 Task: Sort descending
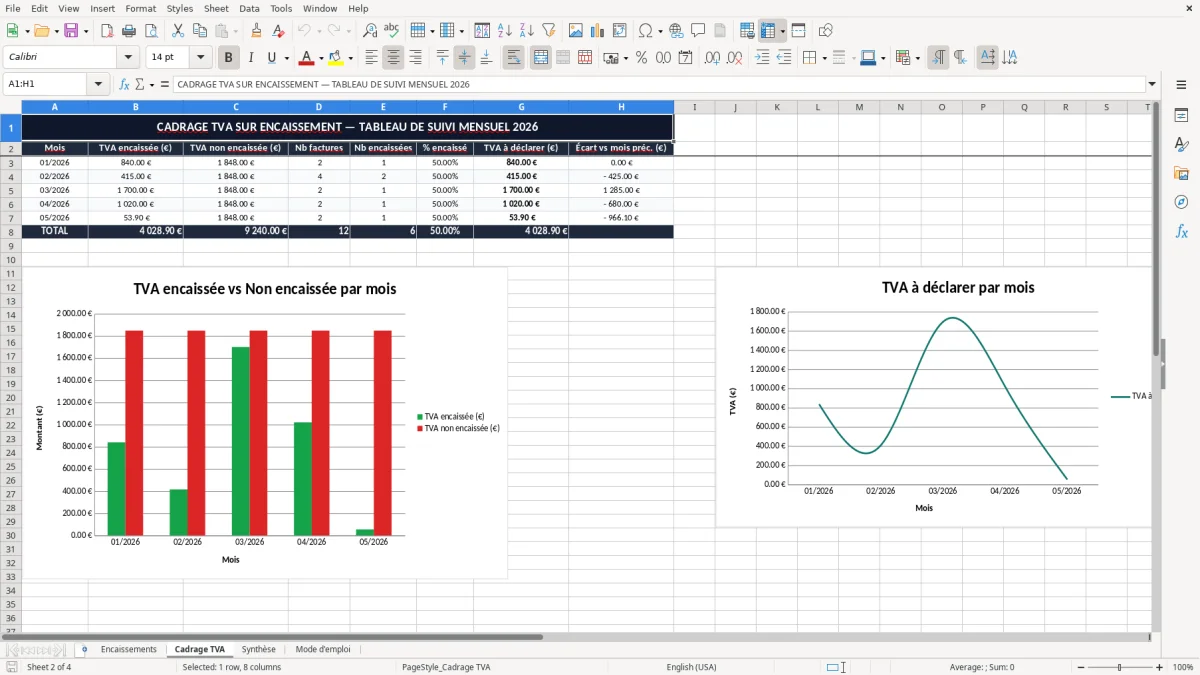[x=526, y=31]
